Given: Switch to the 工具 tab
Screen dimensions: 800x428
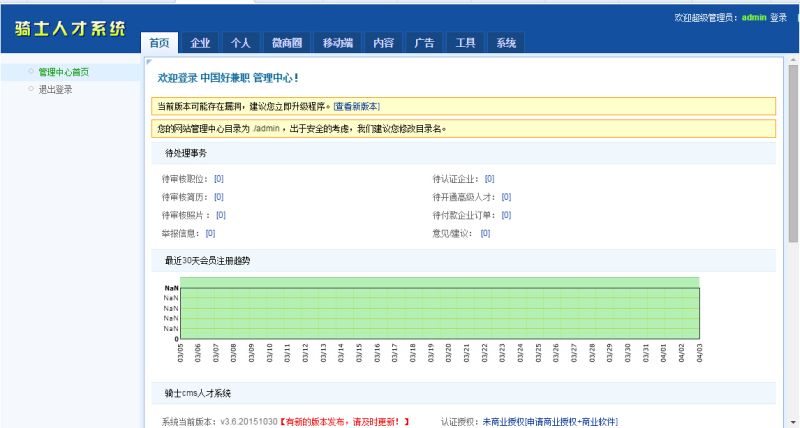Looking at the screenshot, I should (x=465, y=43).
